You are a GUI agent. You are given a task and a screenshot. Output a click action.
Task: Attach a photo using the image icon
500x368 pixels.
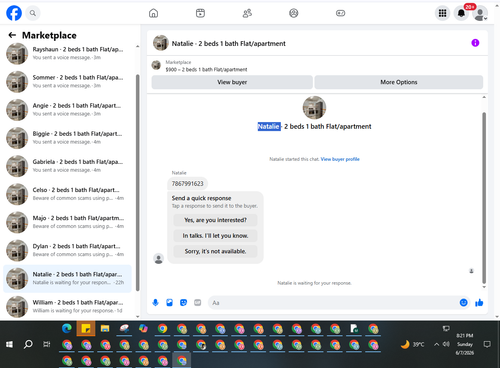pyautogui.click(x=169, y=302)
